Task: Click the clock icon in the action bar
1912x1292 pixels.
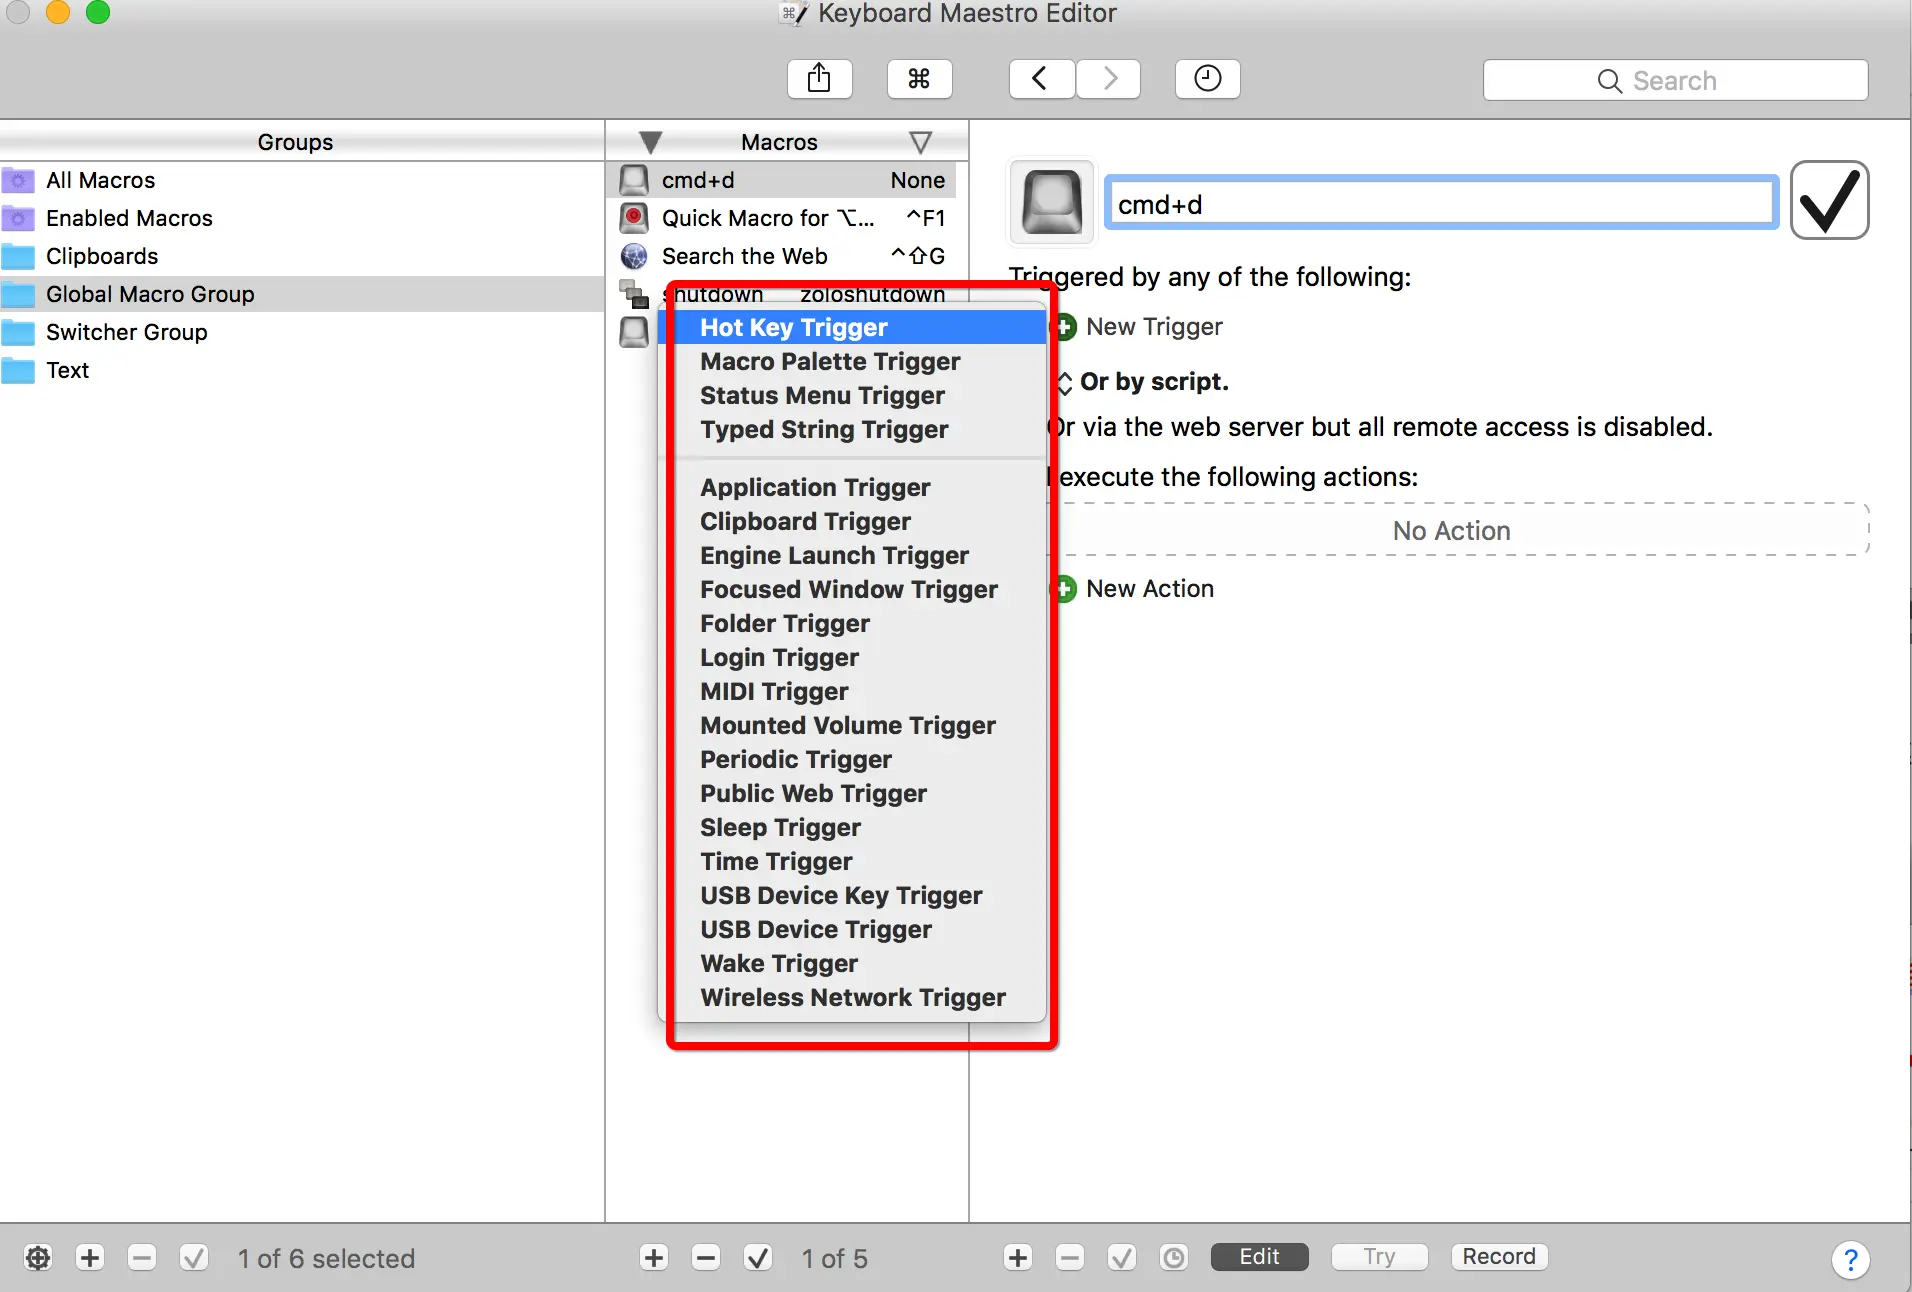Action: point(1174,1258)
